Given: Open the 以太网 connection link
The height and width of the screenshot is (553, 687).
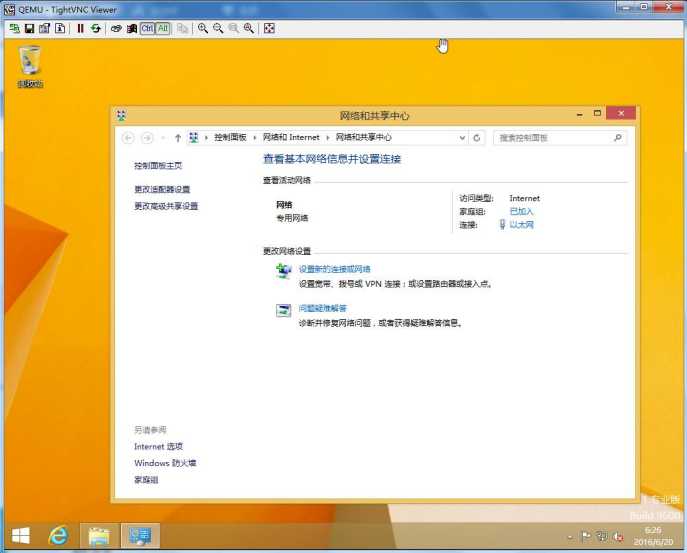Looking at the screenshot, I should pos(521,225).
